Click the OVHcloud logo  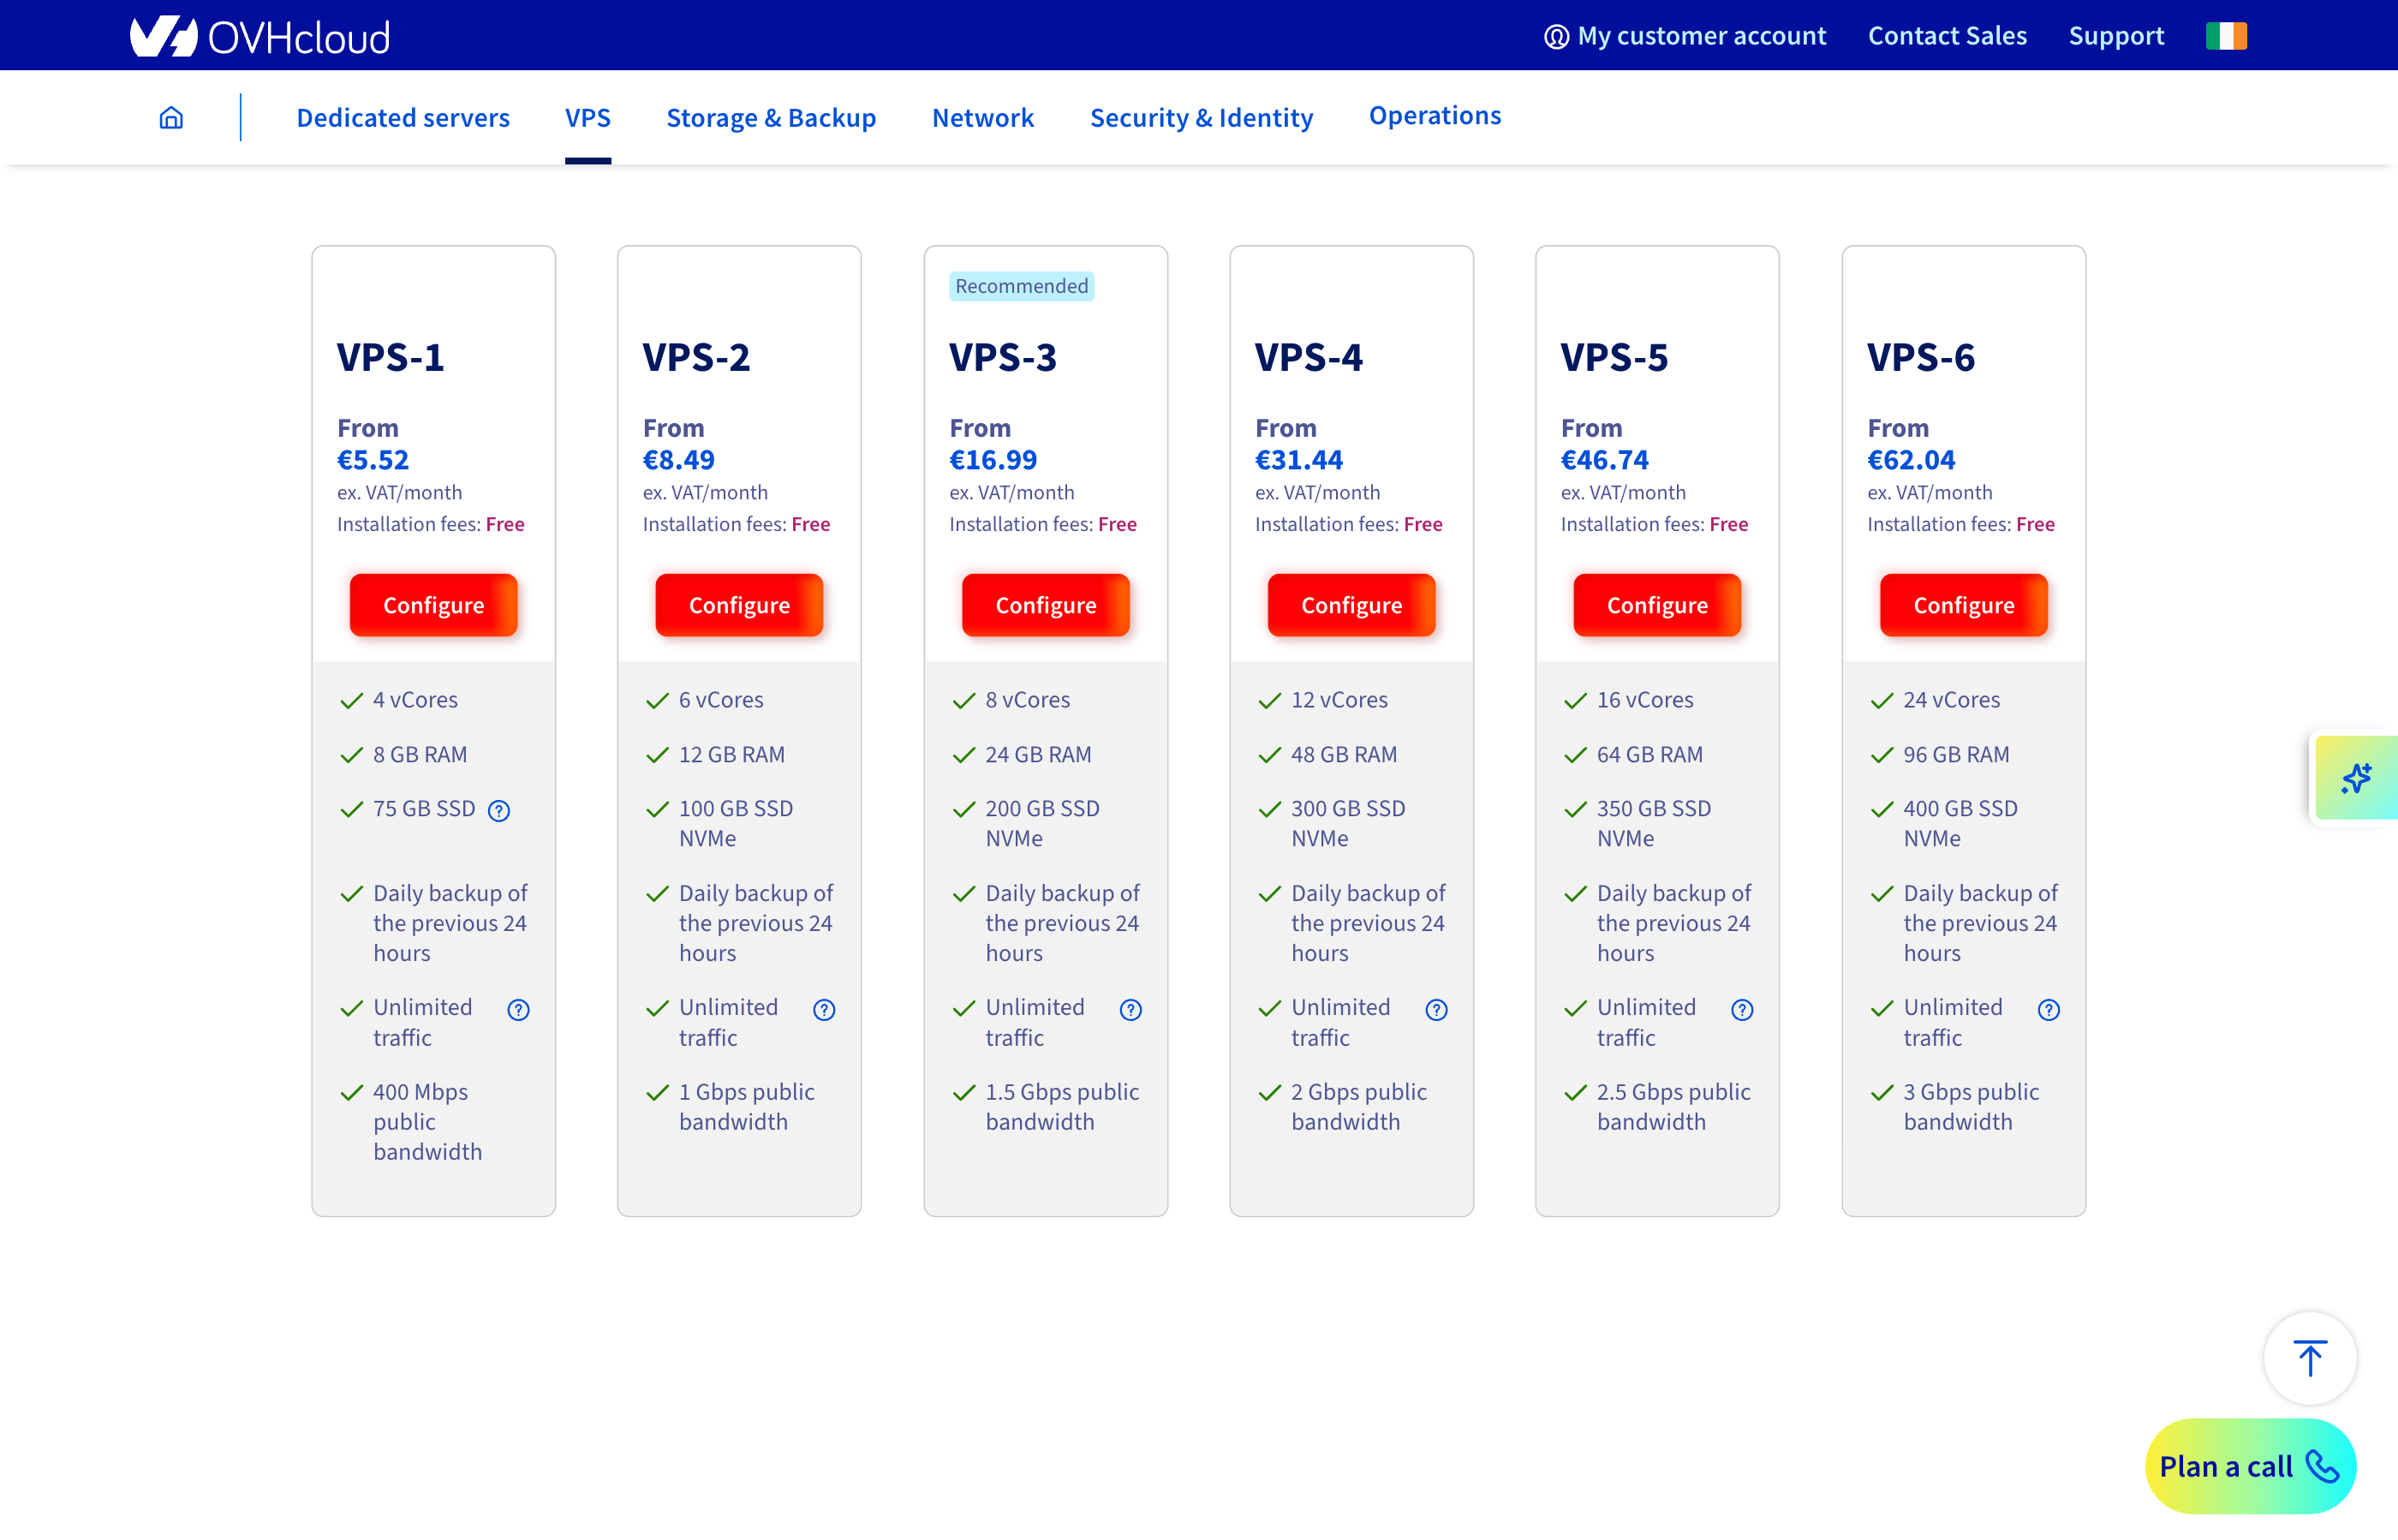pyautogui.click(x=260, y=37)
